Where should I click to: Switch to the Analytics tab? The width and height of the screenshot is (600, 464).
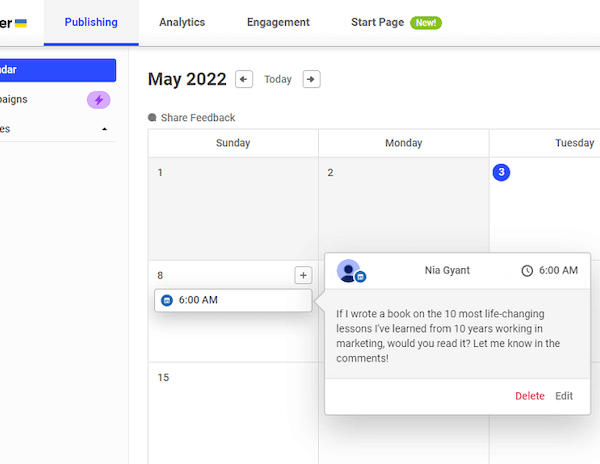[x=182, y=22]
